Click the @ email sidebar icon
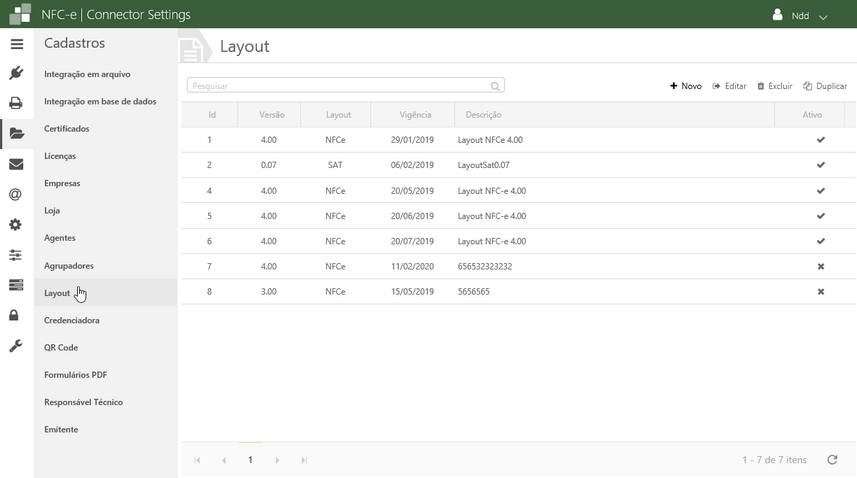This screenshot has width=857, height=478. [x=16, y=195]
